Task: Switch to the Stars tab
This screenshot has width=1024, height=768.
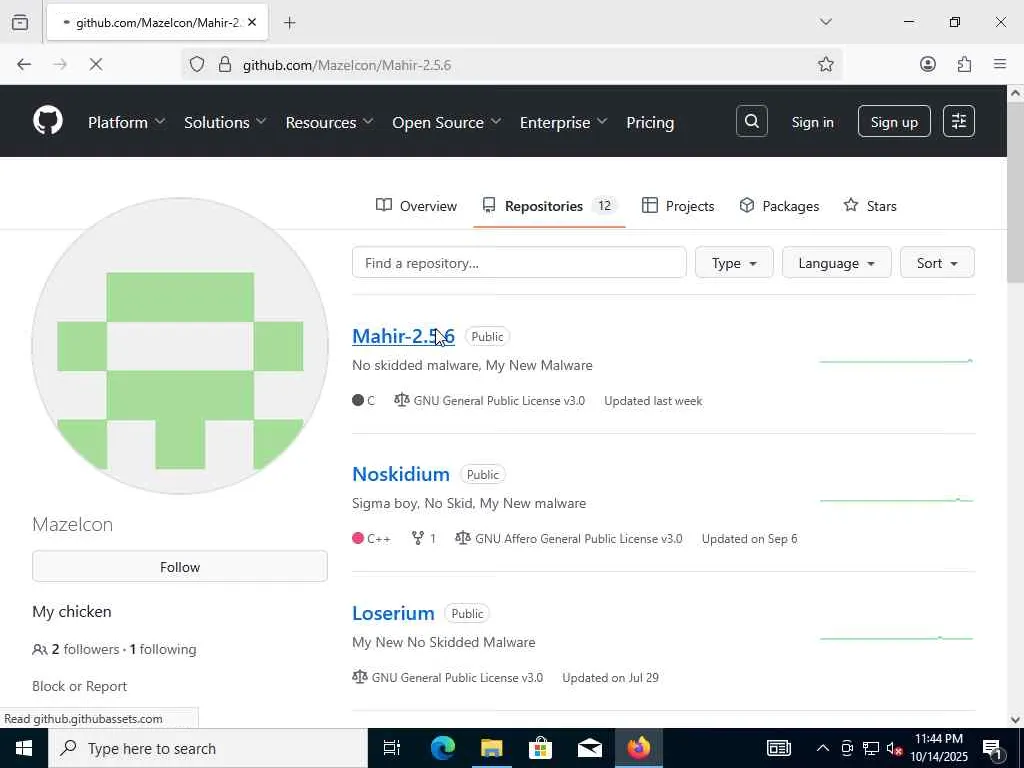Action: [870, 206]
